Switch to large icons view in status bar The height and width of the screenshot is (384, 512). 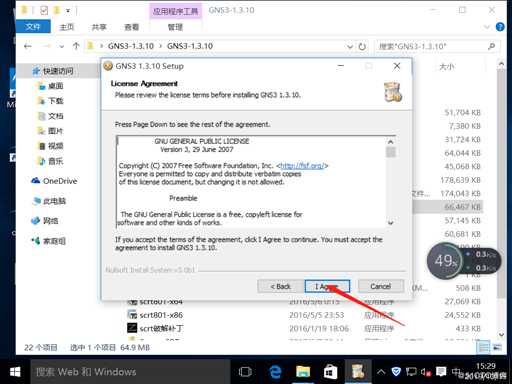click(497, 347)
